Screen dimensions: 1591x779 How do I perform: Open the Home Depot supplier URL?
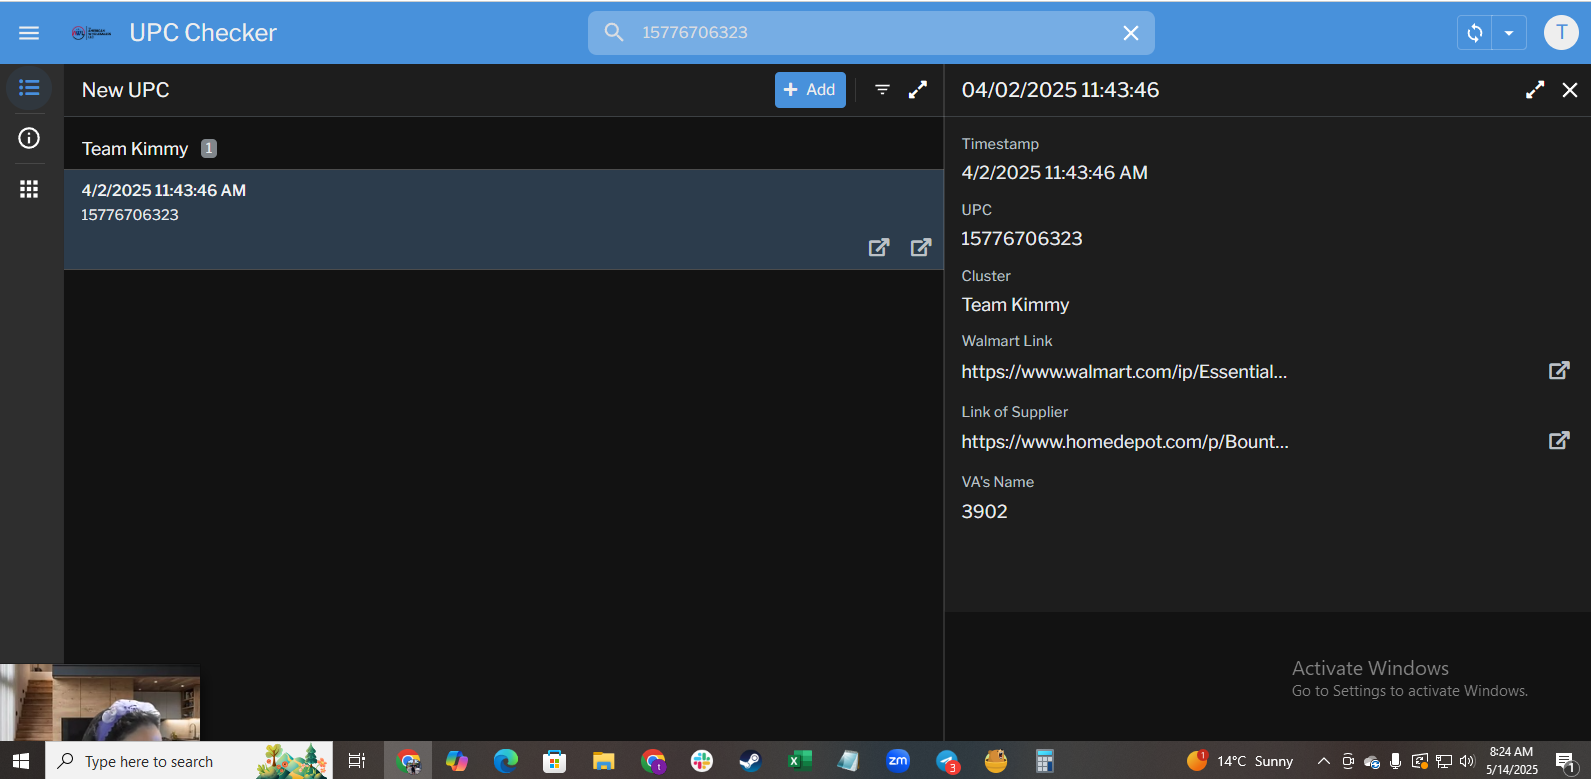(1125, 442)
